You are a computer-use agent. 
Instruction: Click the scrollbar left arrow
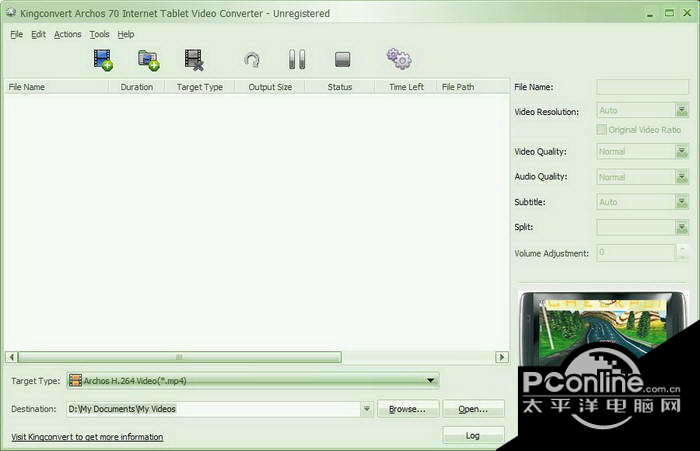click(x=12, y=357)
